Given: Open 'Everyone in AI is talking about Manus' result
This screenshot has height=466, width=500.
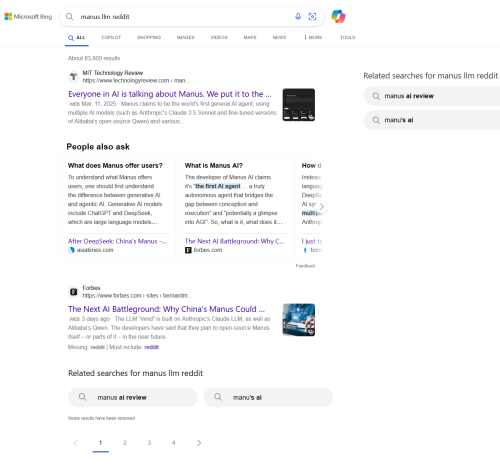Looking at the screenshot, I should point(170,94).
